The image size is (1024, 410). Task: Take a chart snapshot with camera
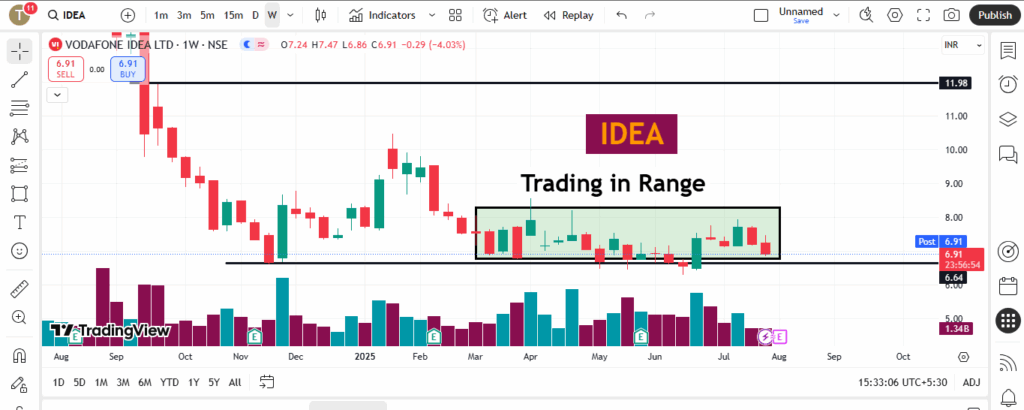pyautogui.click(x=952, y=15)
